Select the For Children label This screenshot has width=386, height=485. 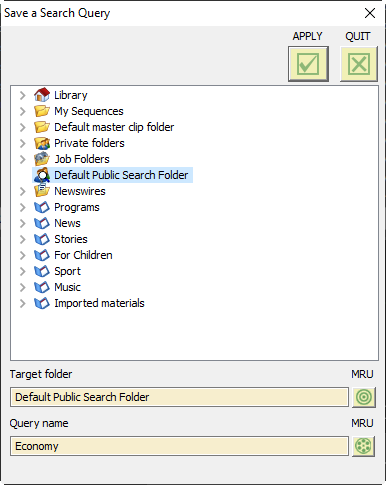pyautogui.click(x=83, y=255)
